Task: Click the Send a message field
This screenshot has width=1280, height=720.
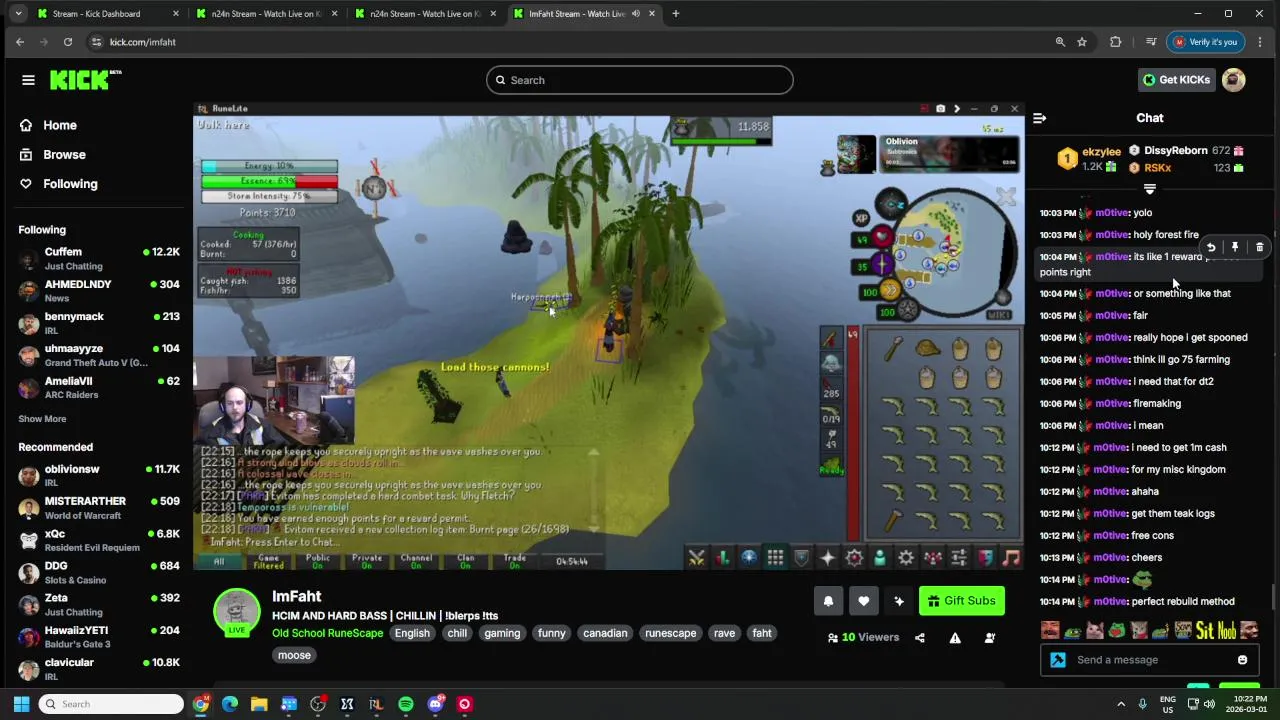Action: [x=1150, y=660]
